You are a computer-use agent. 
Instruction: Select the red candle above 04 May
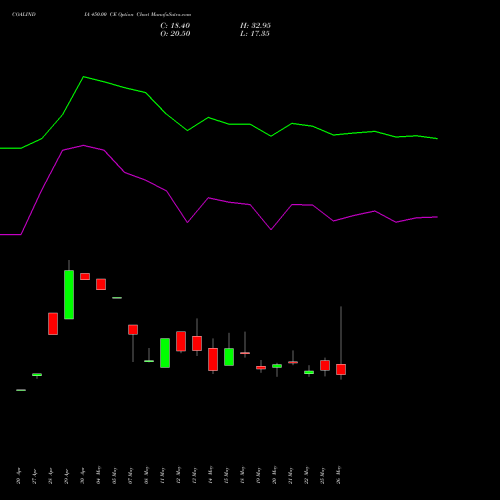click(101, 284)
